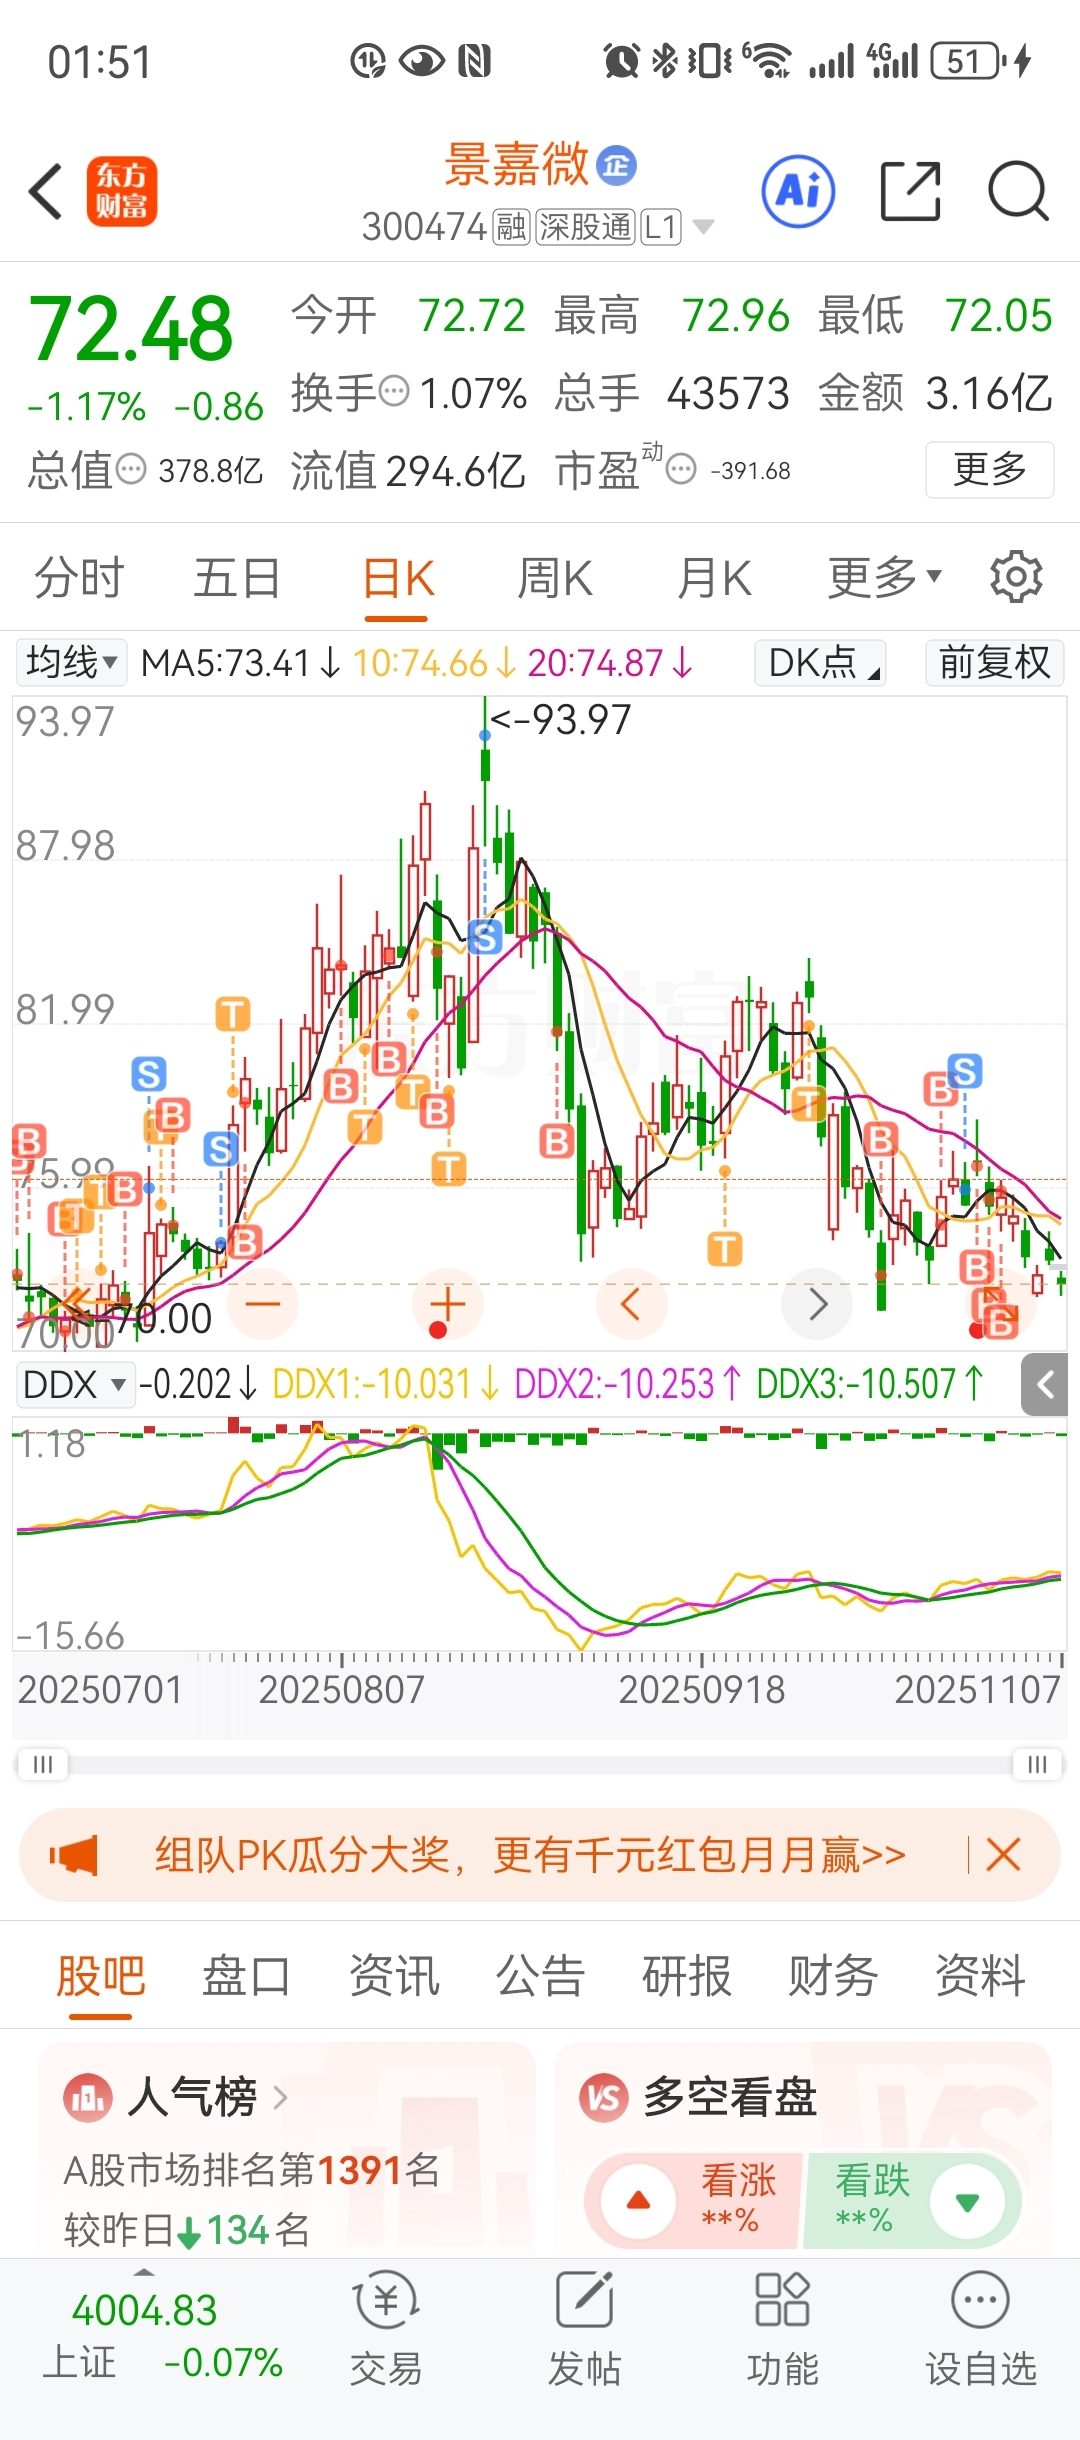Grab left handle of range slider
The image size is (1080, 2440).
(42, 1764)
